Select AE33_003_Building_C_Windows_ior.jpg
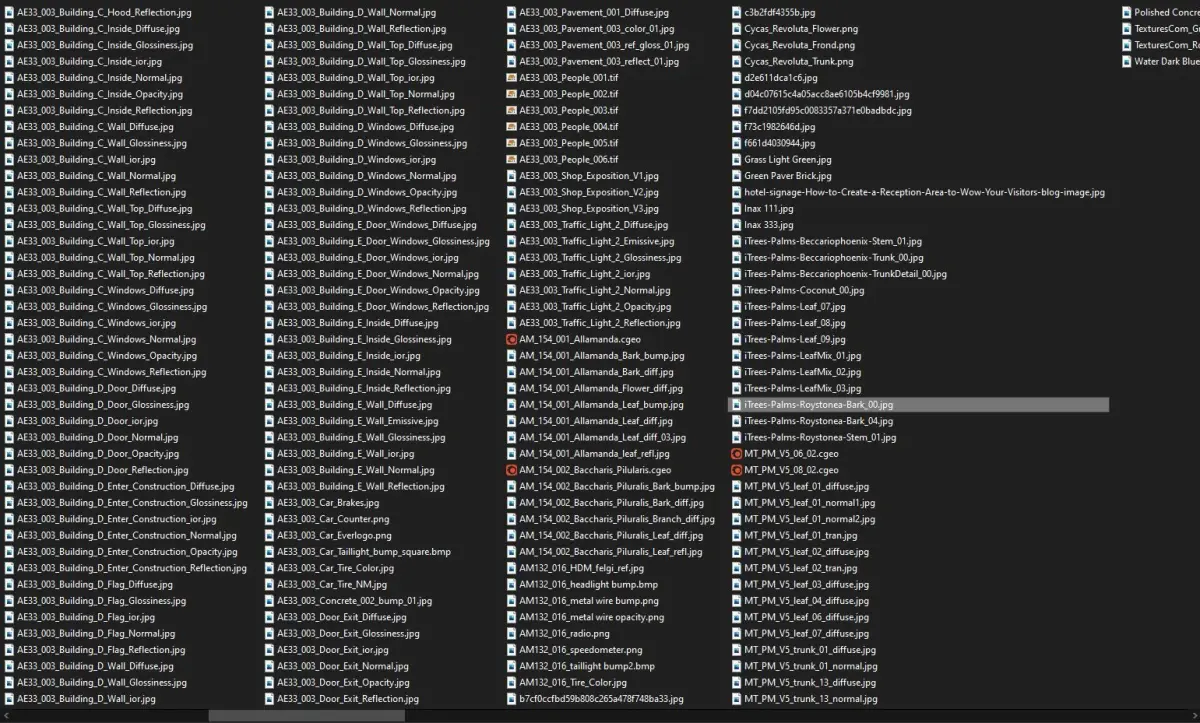The width and height of the screenshot is (1200, 723). [96, 323]
